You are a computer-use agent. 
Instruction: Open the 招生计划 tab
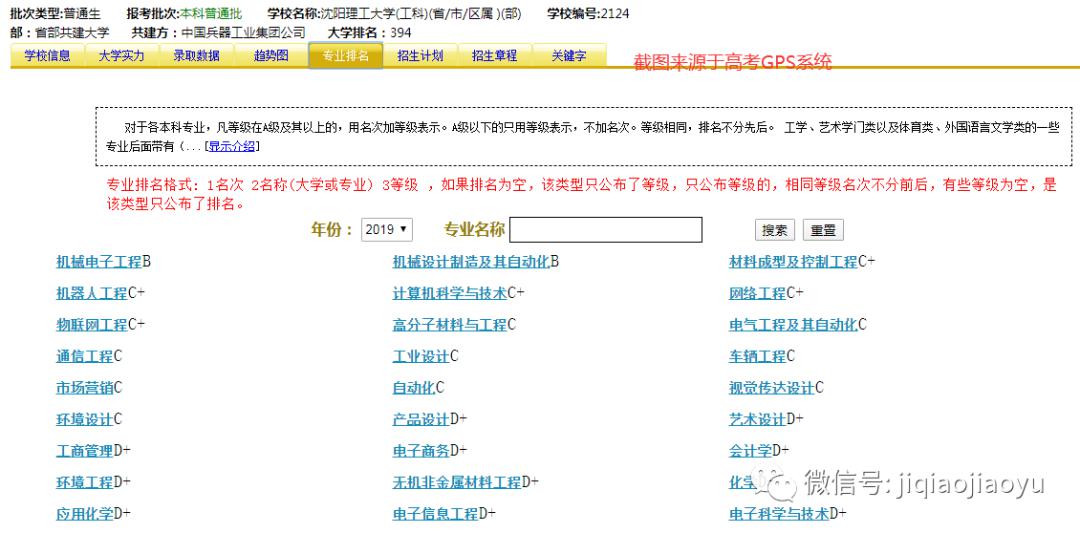[x=420, y=56]
